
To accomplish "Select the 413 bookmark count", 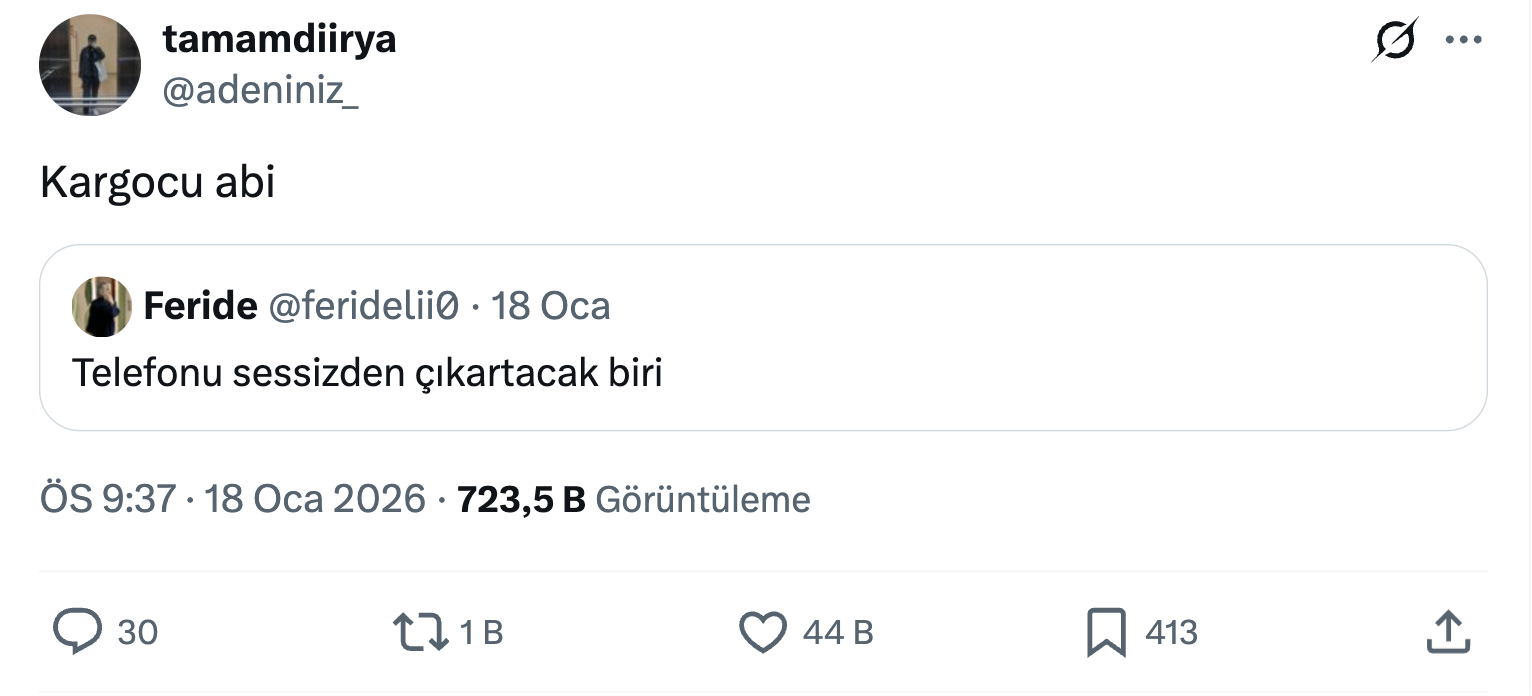I will [1171, 631].
